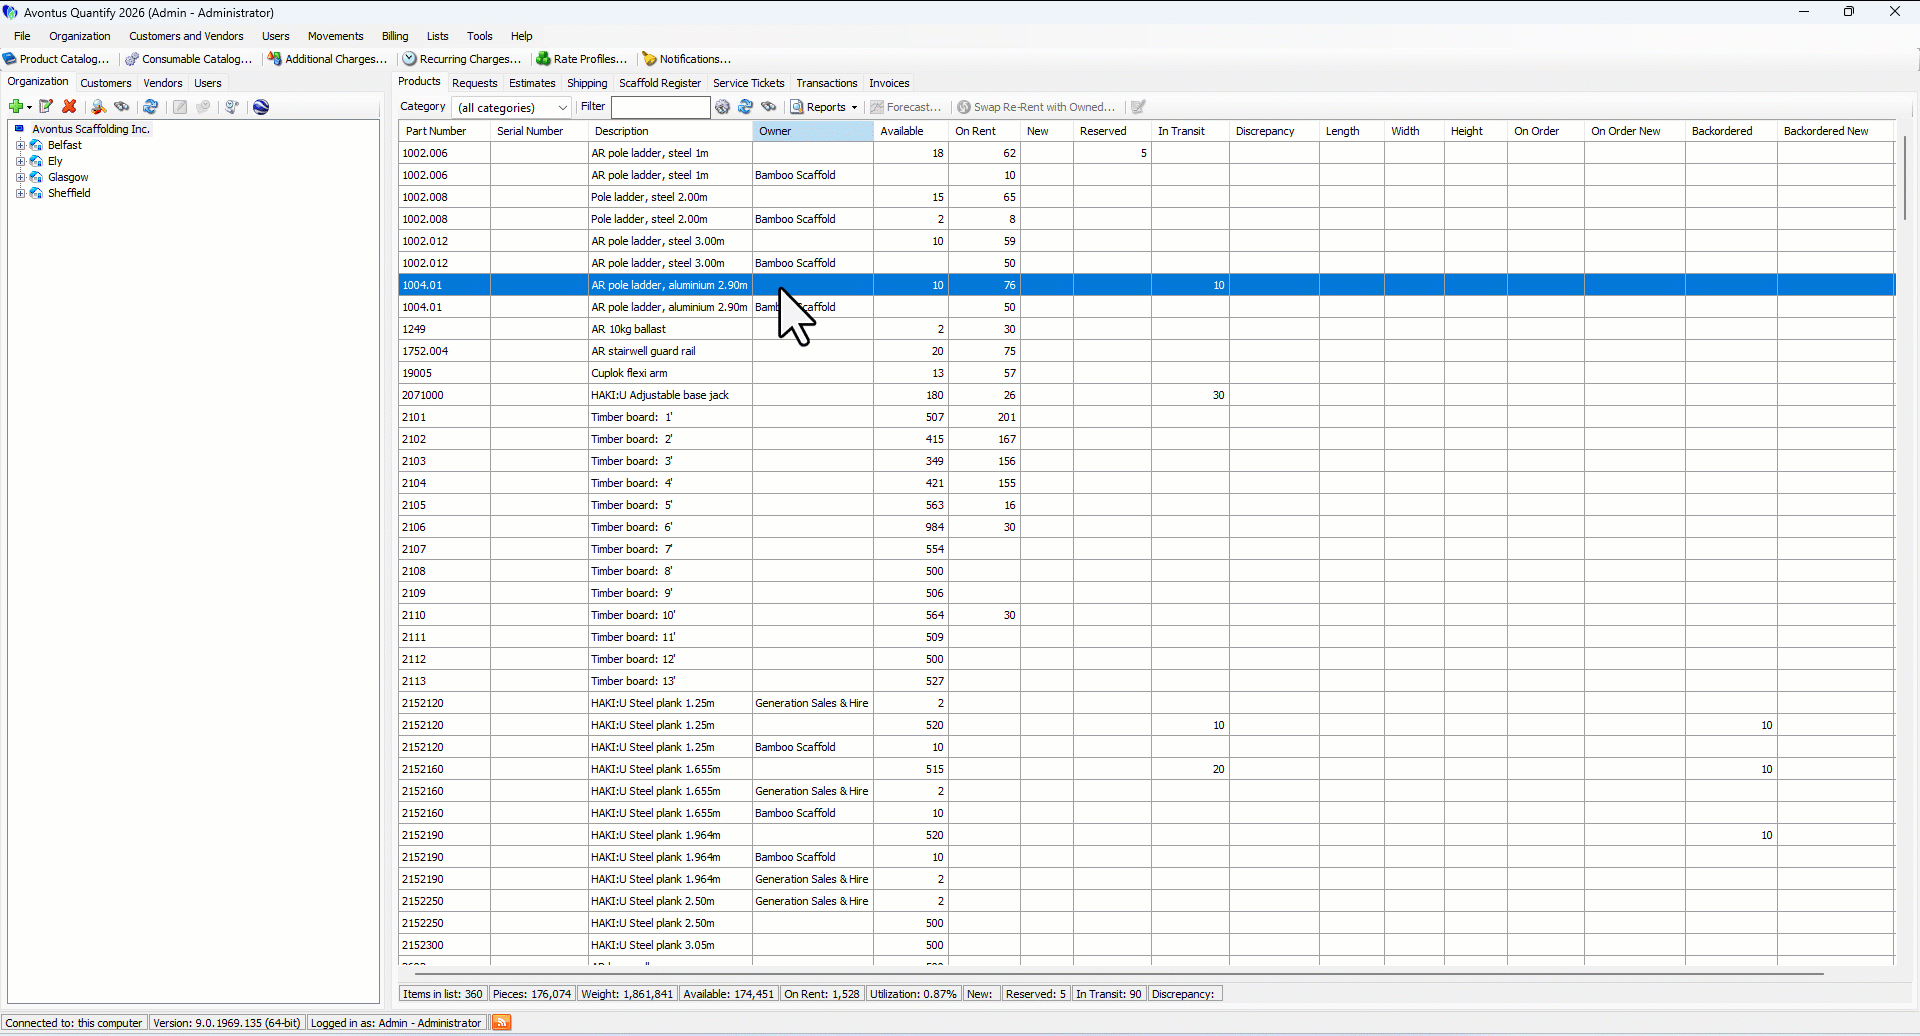Select the 'Timber board: 6'' row

[1147, 527]
